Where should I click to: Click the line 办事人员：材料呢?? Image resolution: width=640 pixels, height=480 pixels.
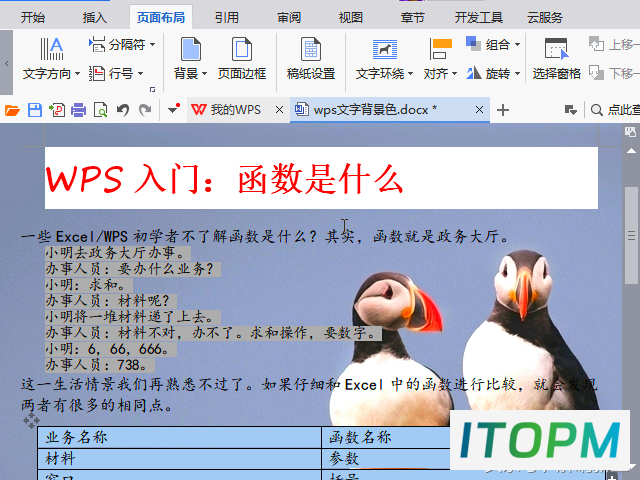(x=111, y=301)
